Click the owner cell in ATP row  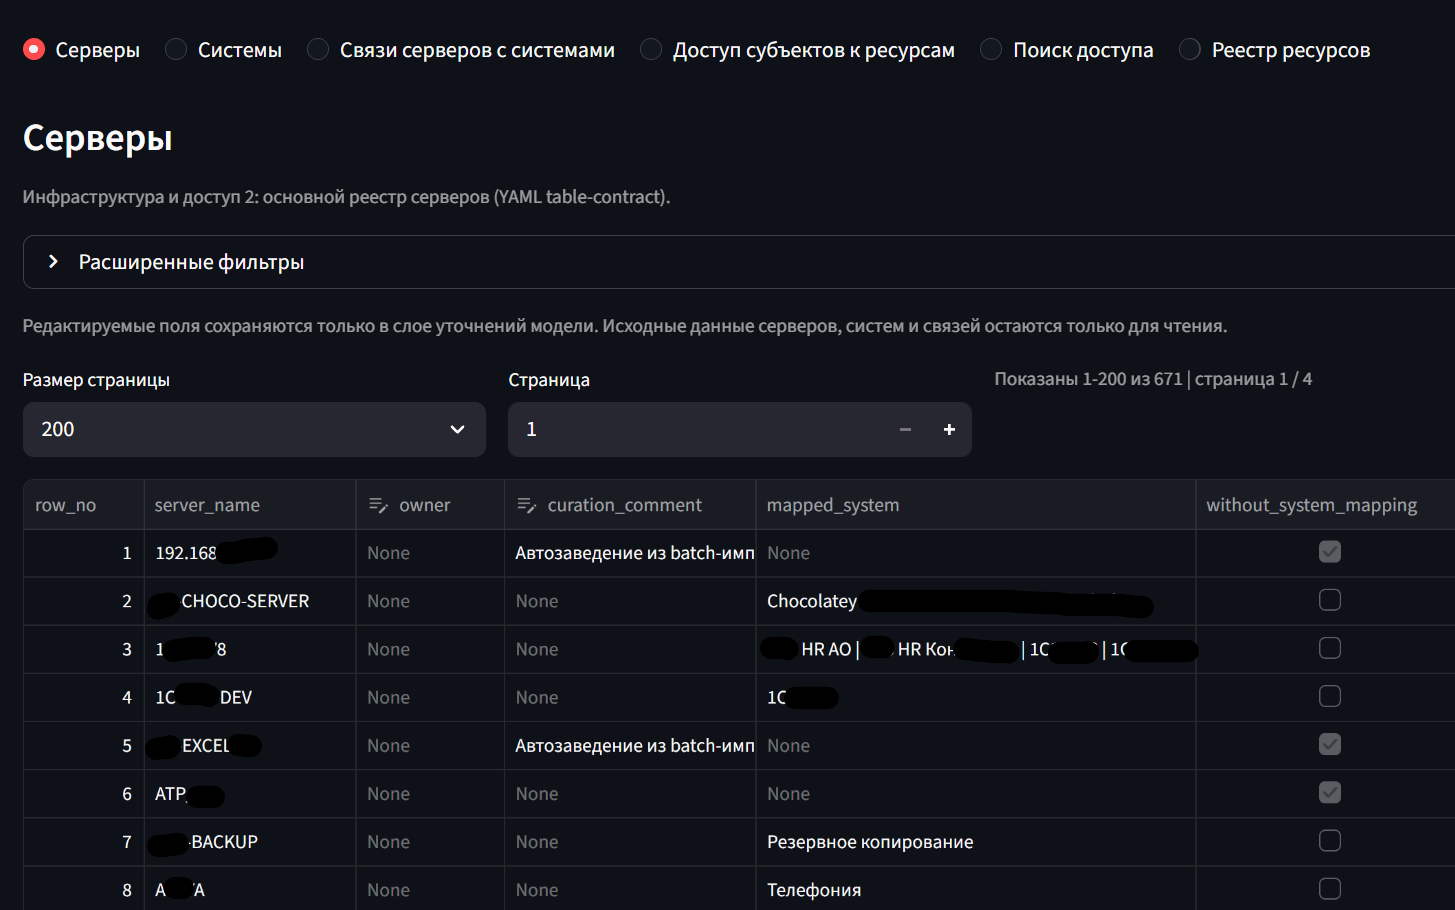click(x=430, y=794)
